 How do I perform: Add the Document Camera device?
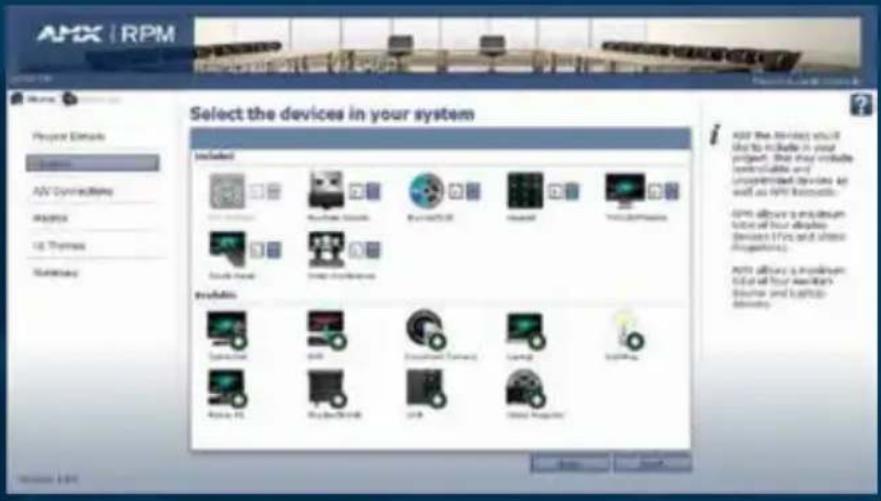[x=426, y=330]
